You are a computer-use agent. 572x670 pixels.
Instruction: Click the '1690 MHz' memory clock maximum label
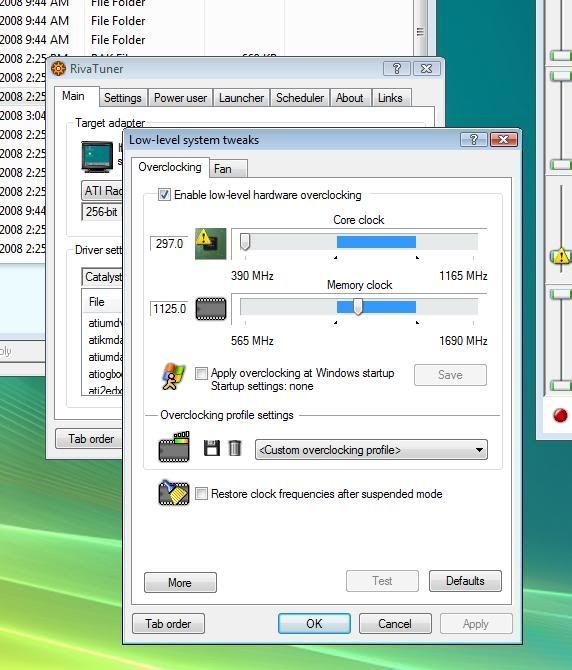(x=463, y=341)
